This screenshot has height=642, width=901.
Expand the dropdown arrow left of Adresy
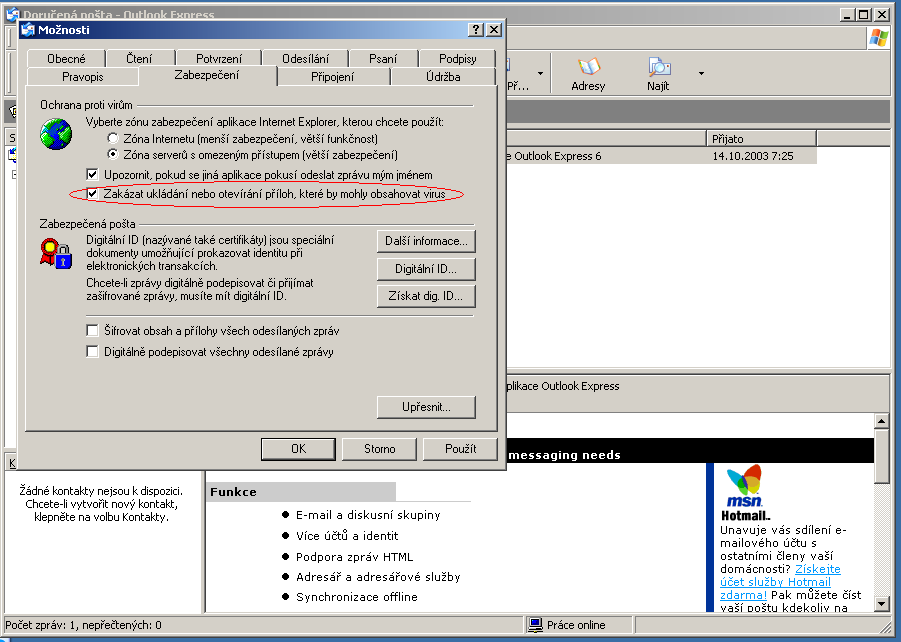[540, 73]
